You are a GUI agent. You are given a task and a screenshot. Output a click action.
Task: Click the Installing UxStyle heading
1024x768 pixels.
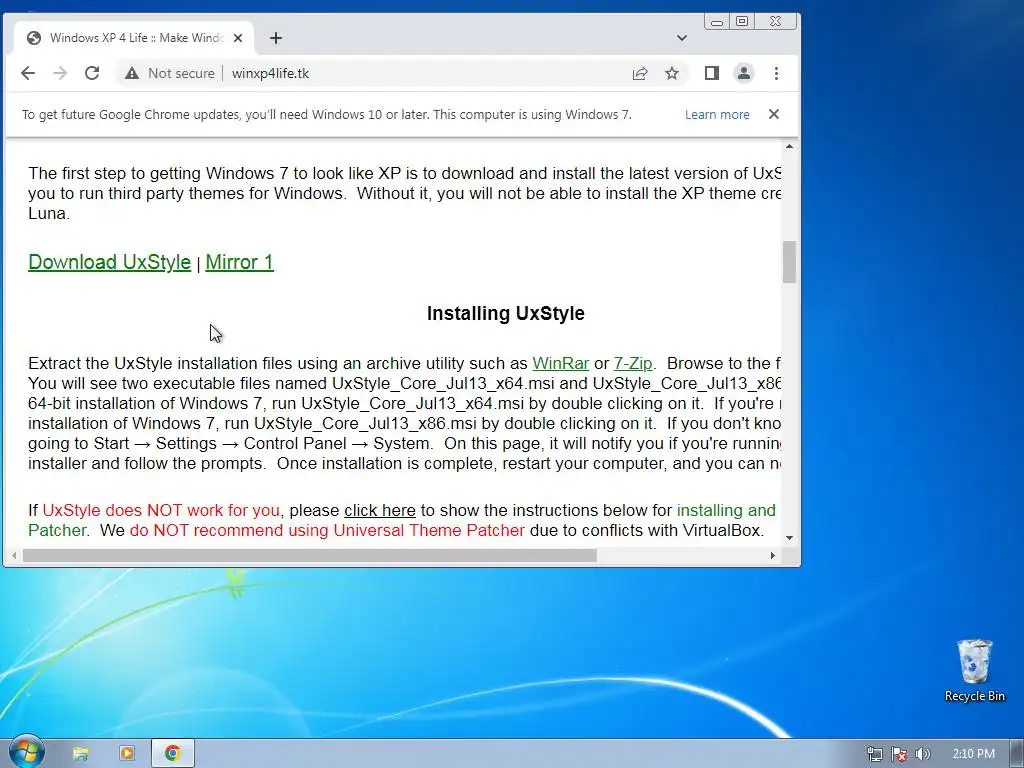coord(505,313)
